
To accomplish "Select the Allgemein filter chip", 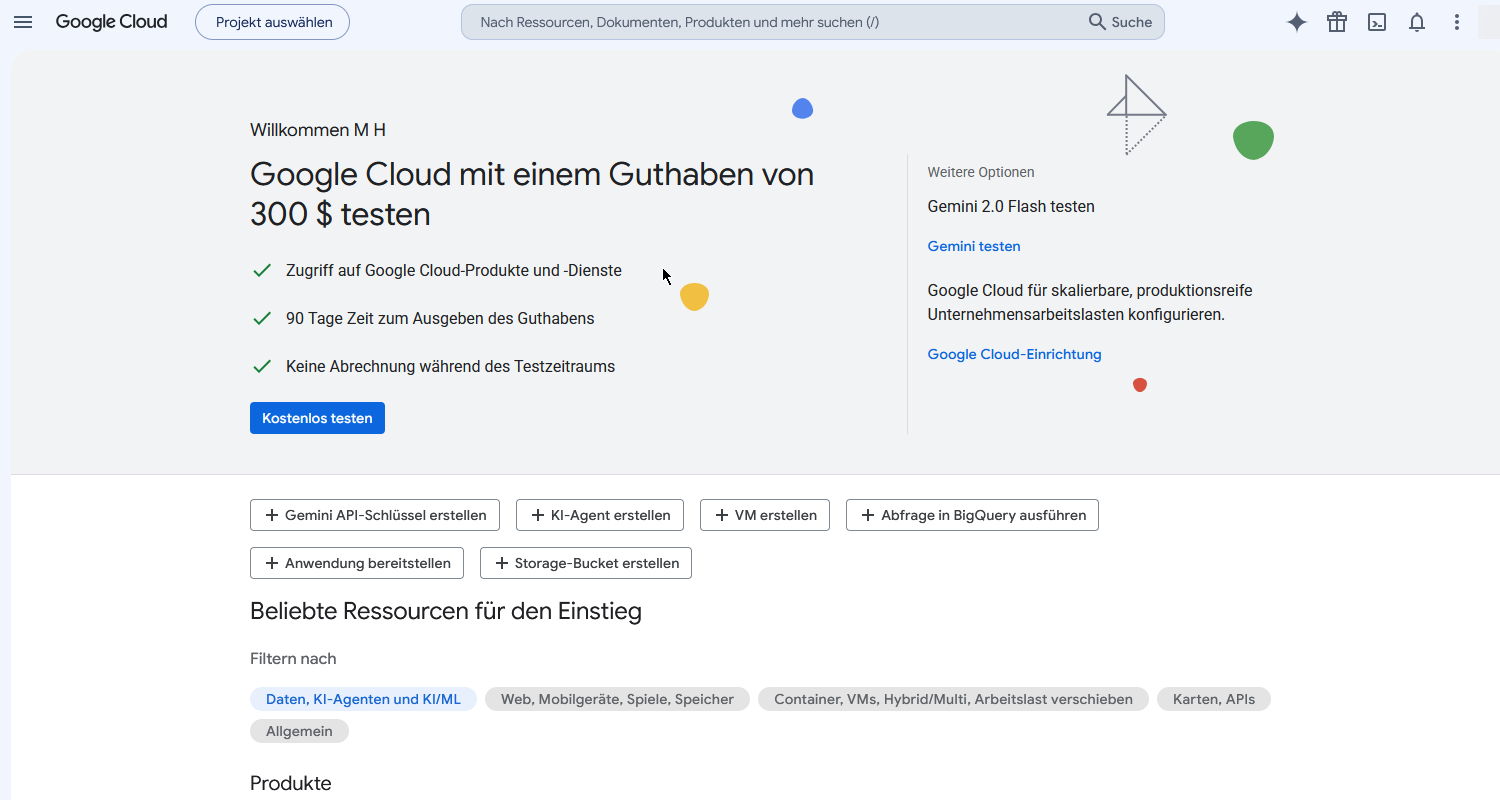I will [299, 731].
